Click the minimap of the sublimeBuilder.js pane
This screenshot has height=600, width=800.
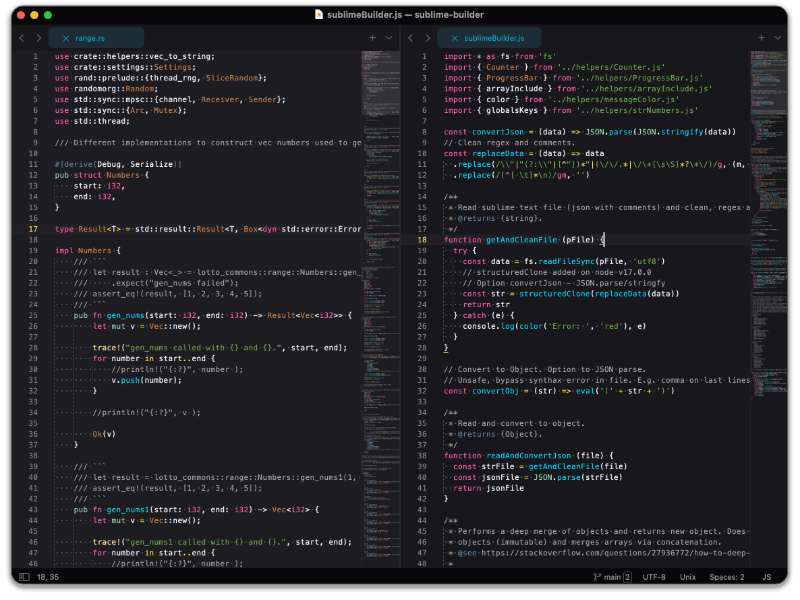[x=769, y=309]
